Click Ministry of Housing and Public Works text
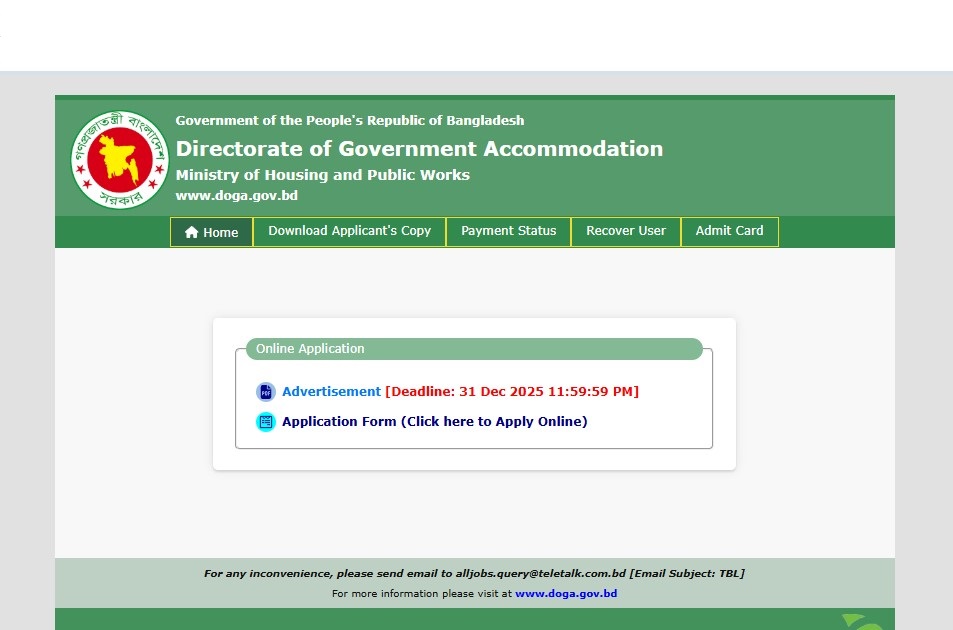953x630 pixels. coord(322,175)
